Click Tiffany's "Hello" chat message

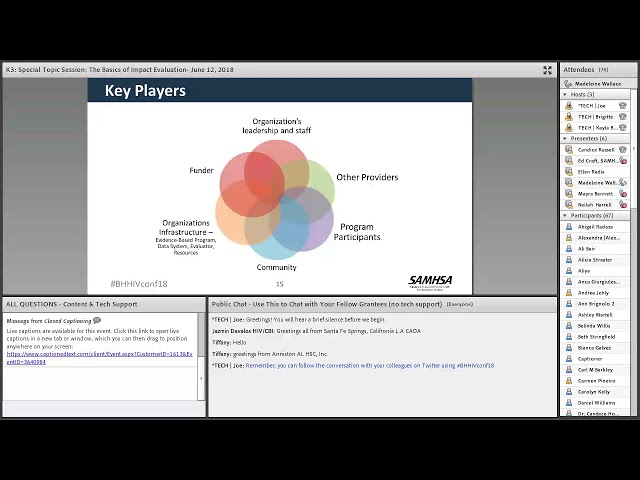(x=229, y=342)
